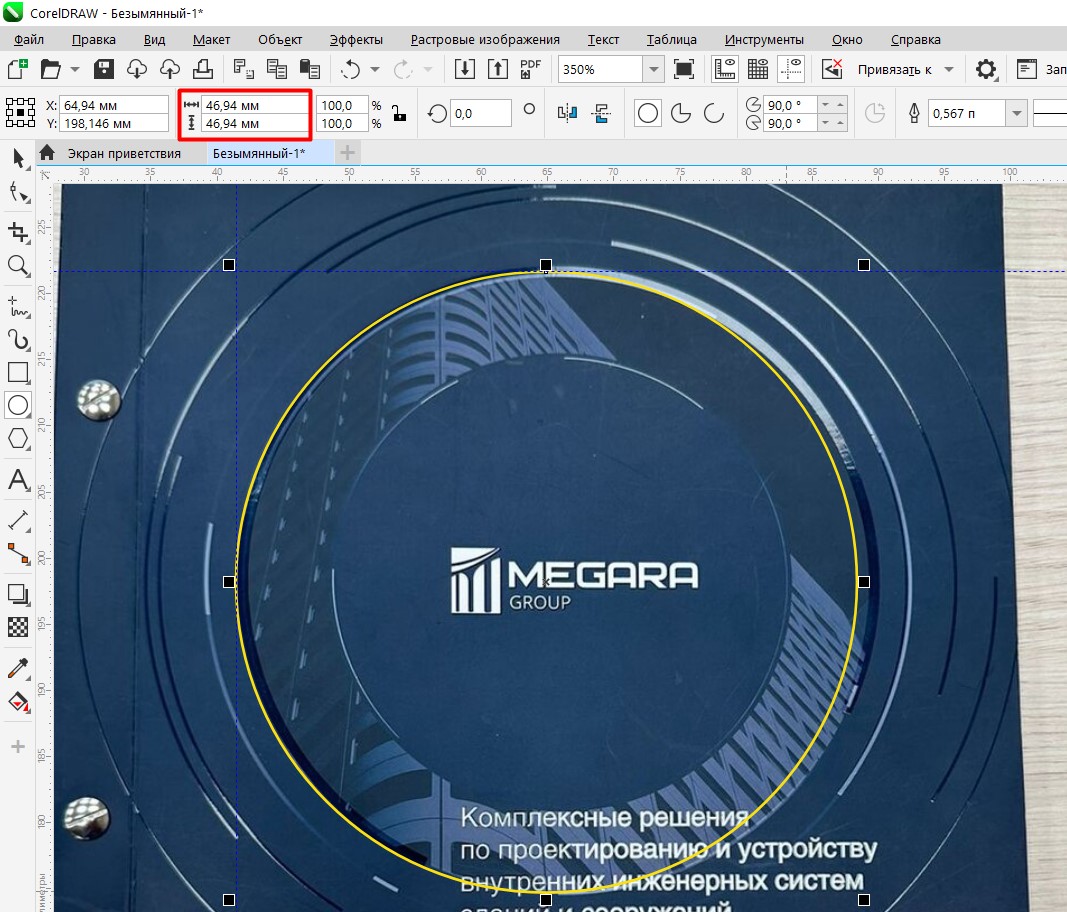1067x912 pixels.
Task: Click the Undo arrow icon
Action: (x=350, y=69)
